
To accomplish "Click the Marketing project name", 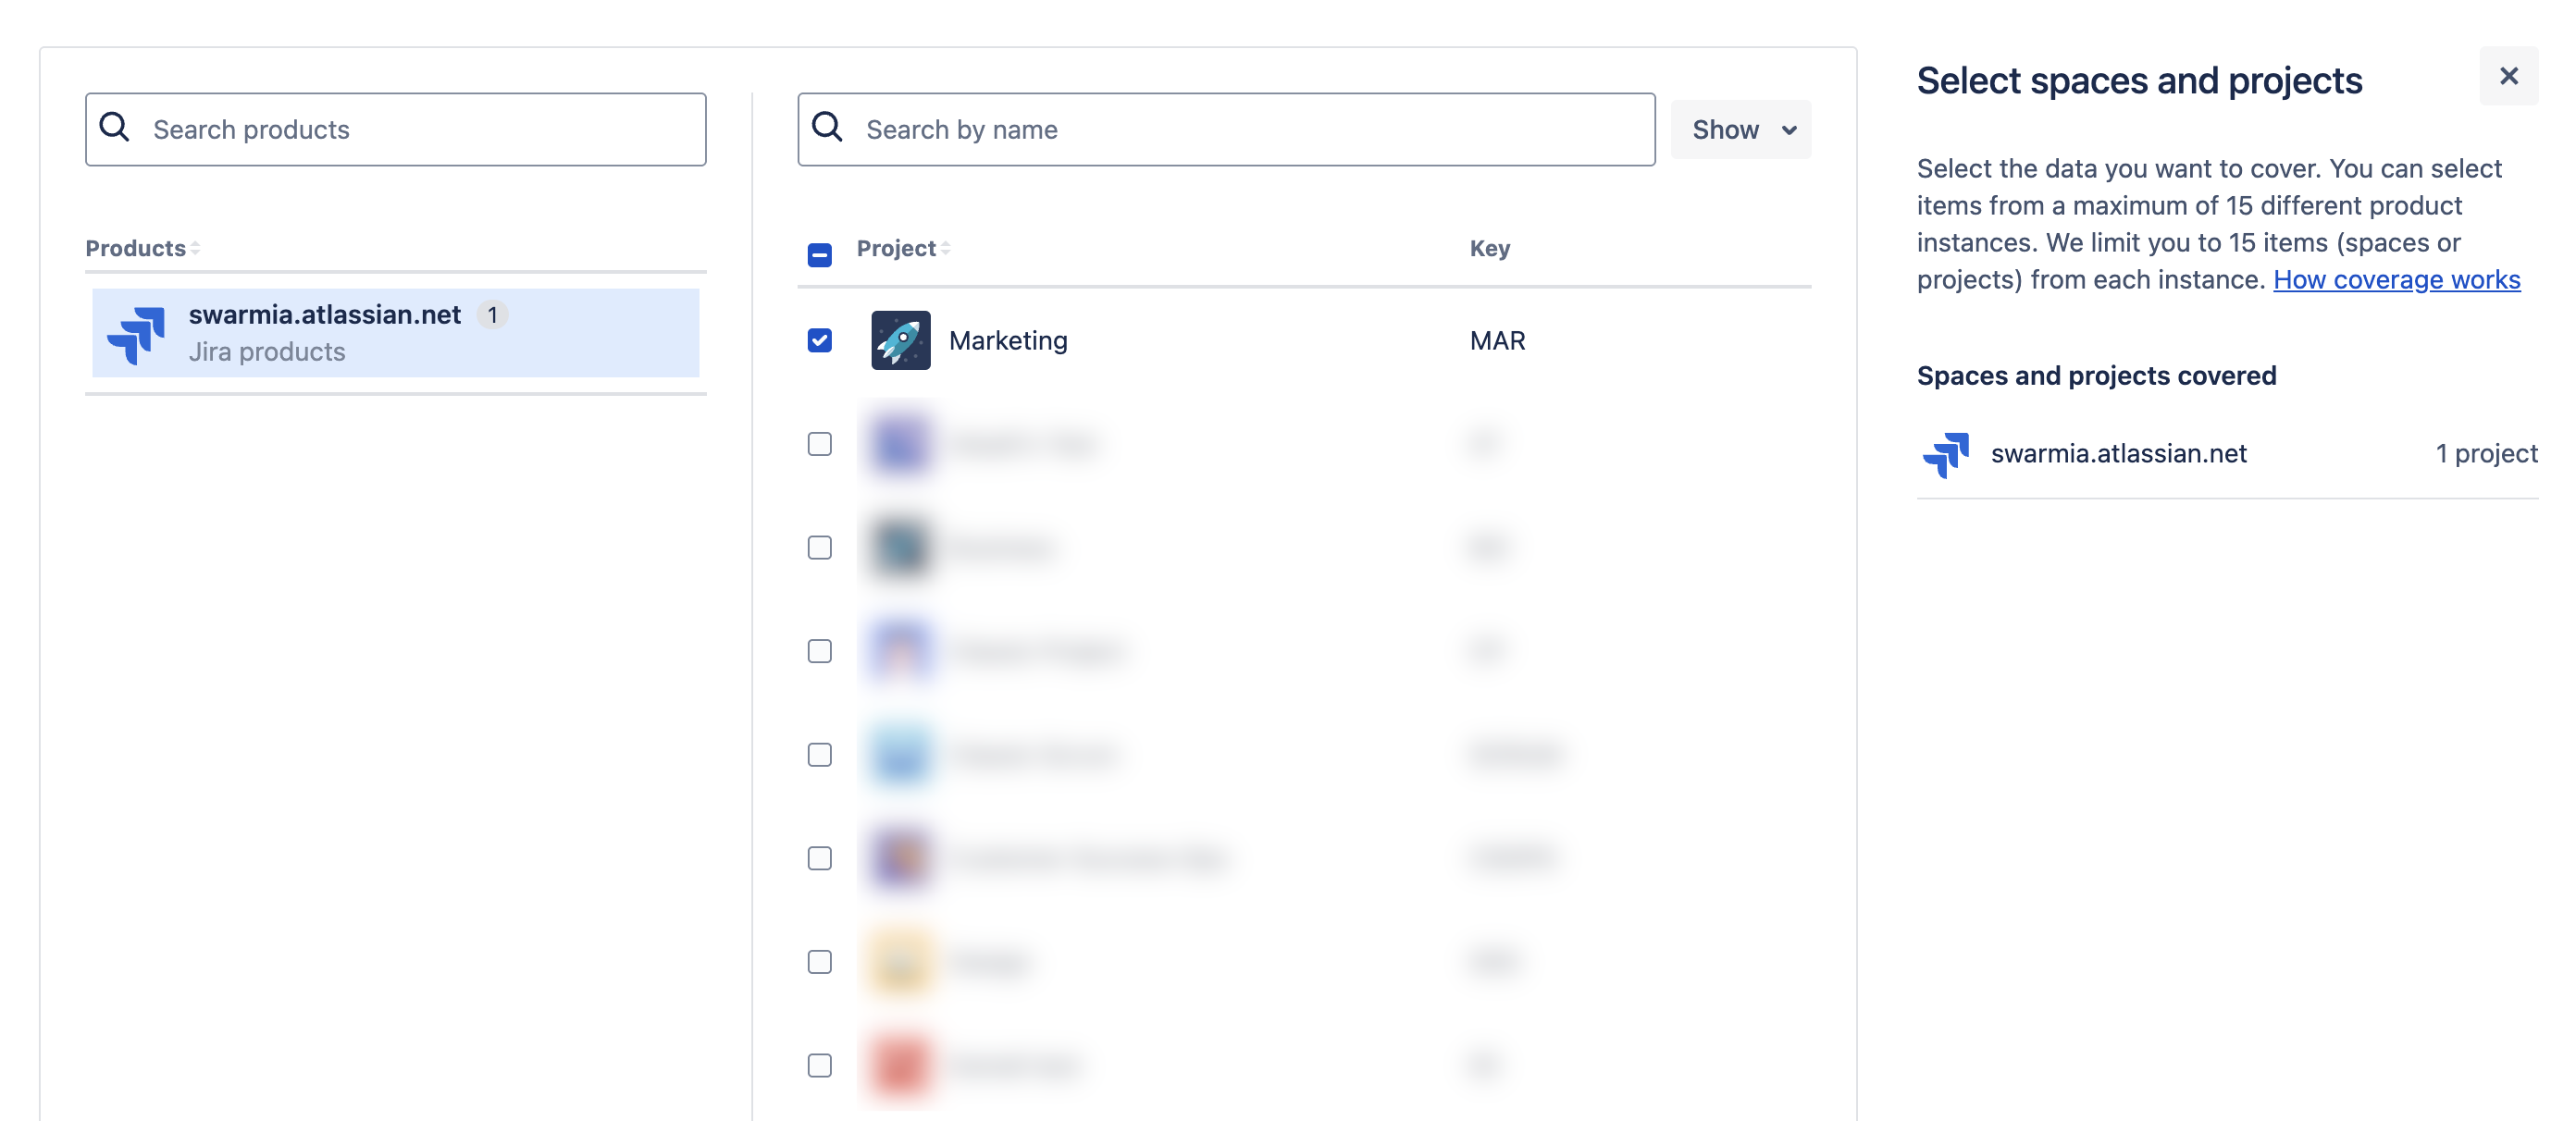I will click(1008, 340).
